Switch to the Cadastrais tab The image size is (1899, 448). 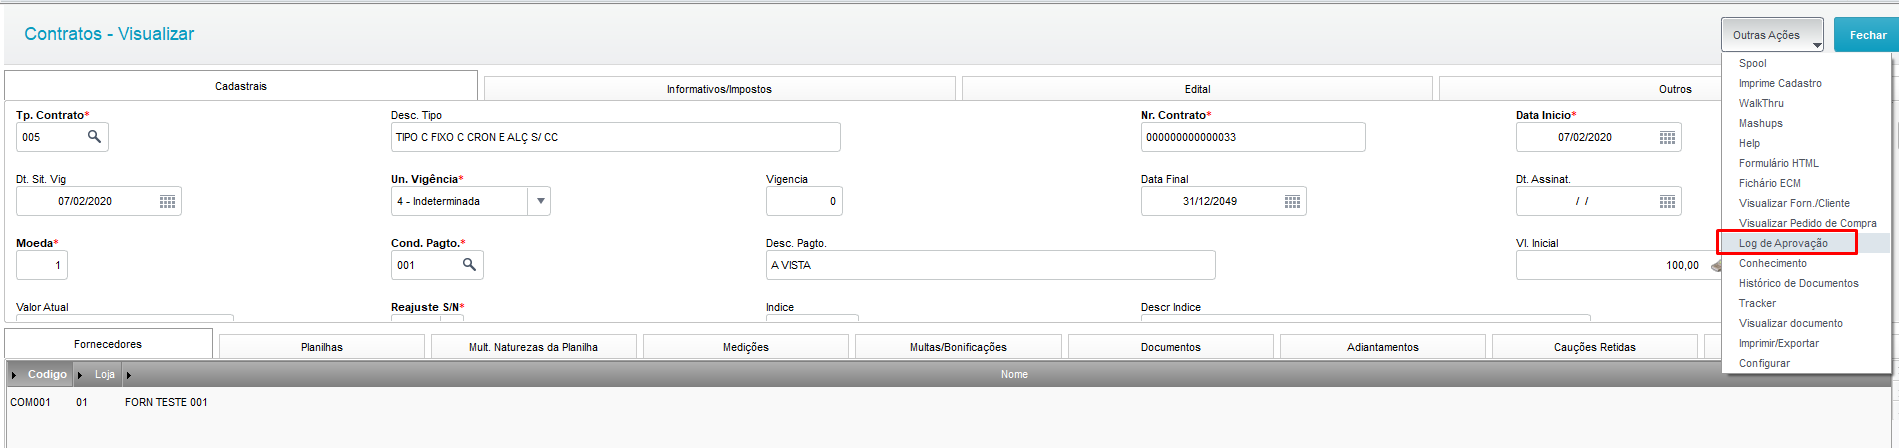(x=241, y=86)
